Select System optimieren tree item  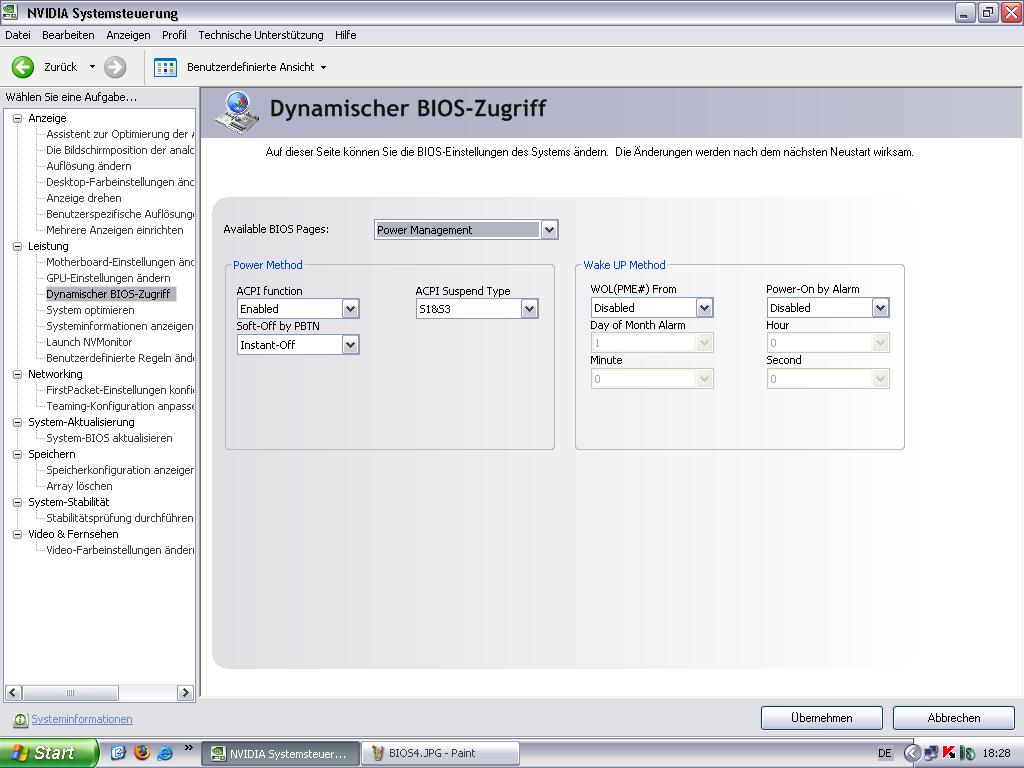90,310
